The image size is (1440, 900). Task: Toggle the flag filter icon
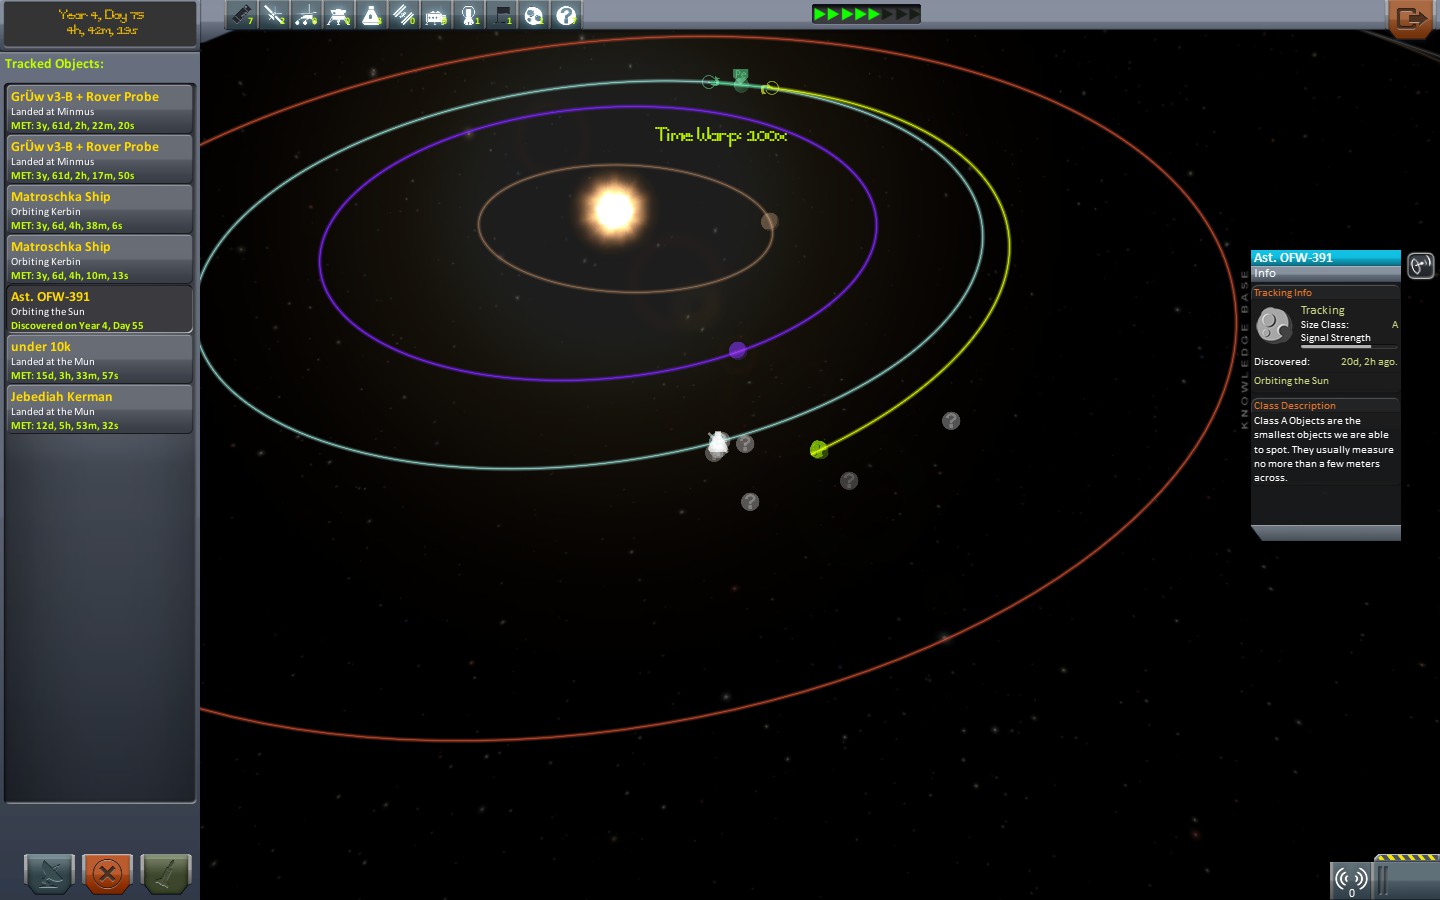click(501, 15)
